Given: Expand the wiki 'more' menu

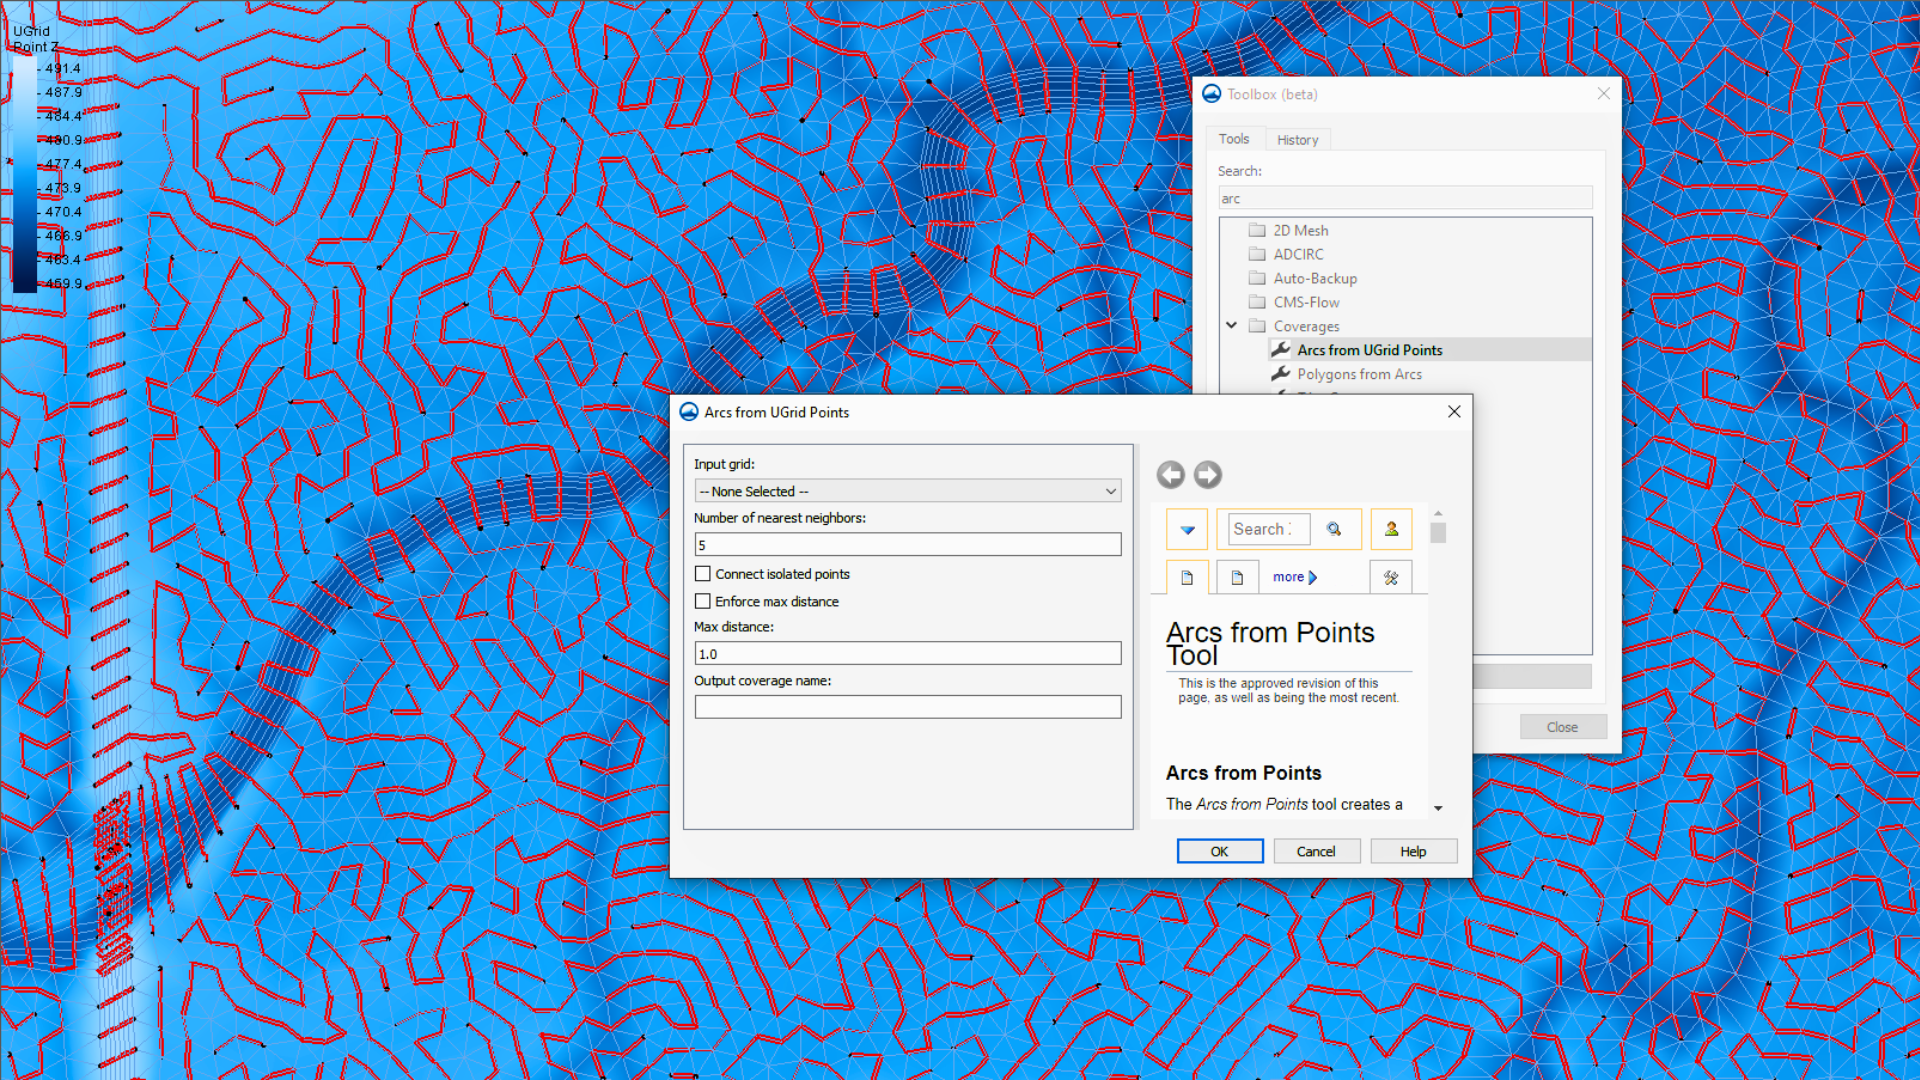Looking at the screenshot, I should (x=1295, y=577).
